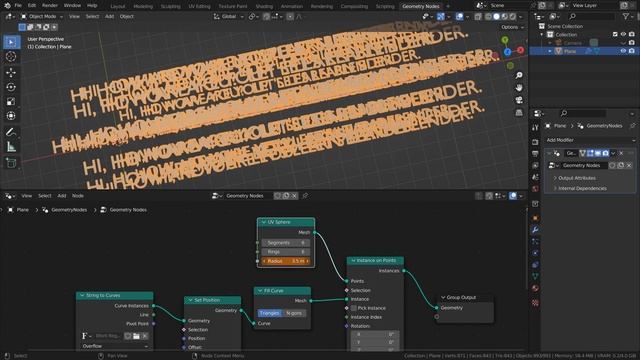Viewport: 640px width, 360px height.
Task: Adjust the Radius field on UV Sphere node
Action: click(x=285, y=261)
